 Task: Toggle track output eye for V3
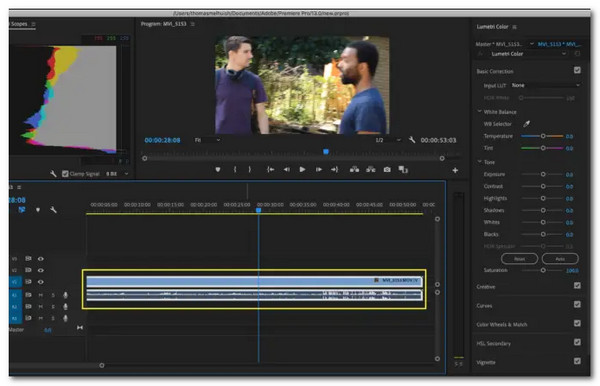tap(41, 259)
